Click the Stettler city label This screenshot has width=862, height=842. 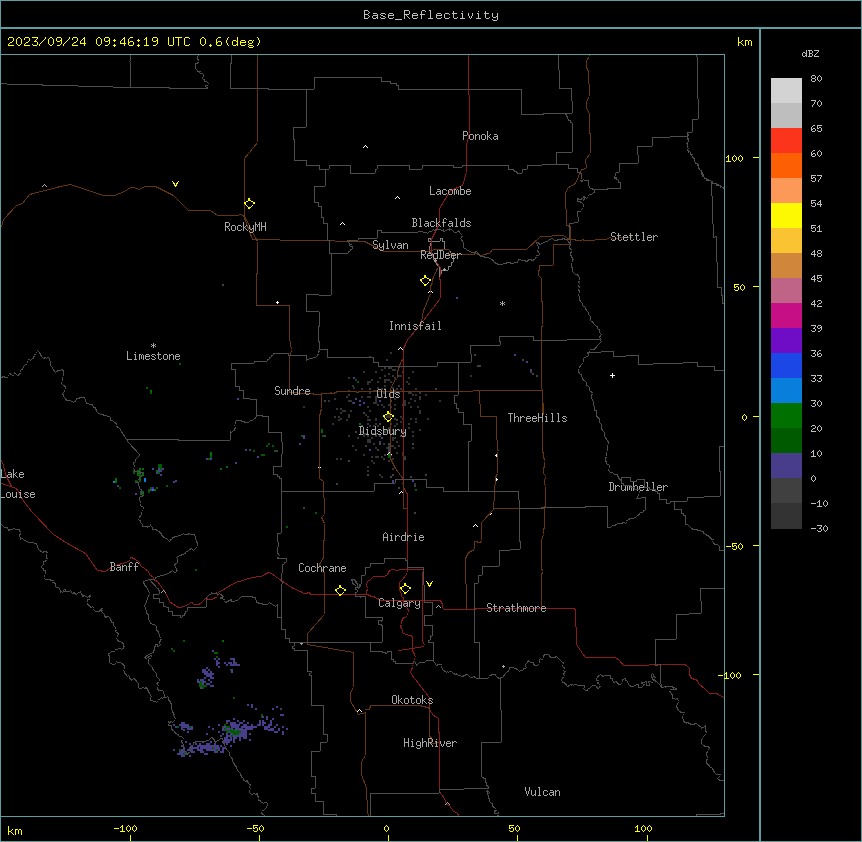(633, 237)
